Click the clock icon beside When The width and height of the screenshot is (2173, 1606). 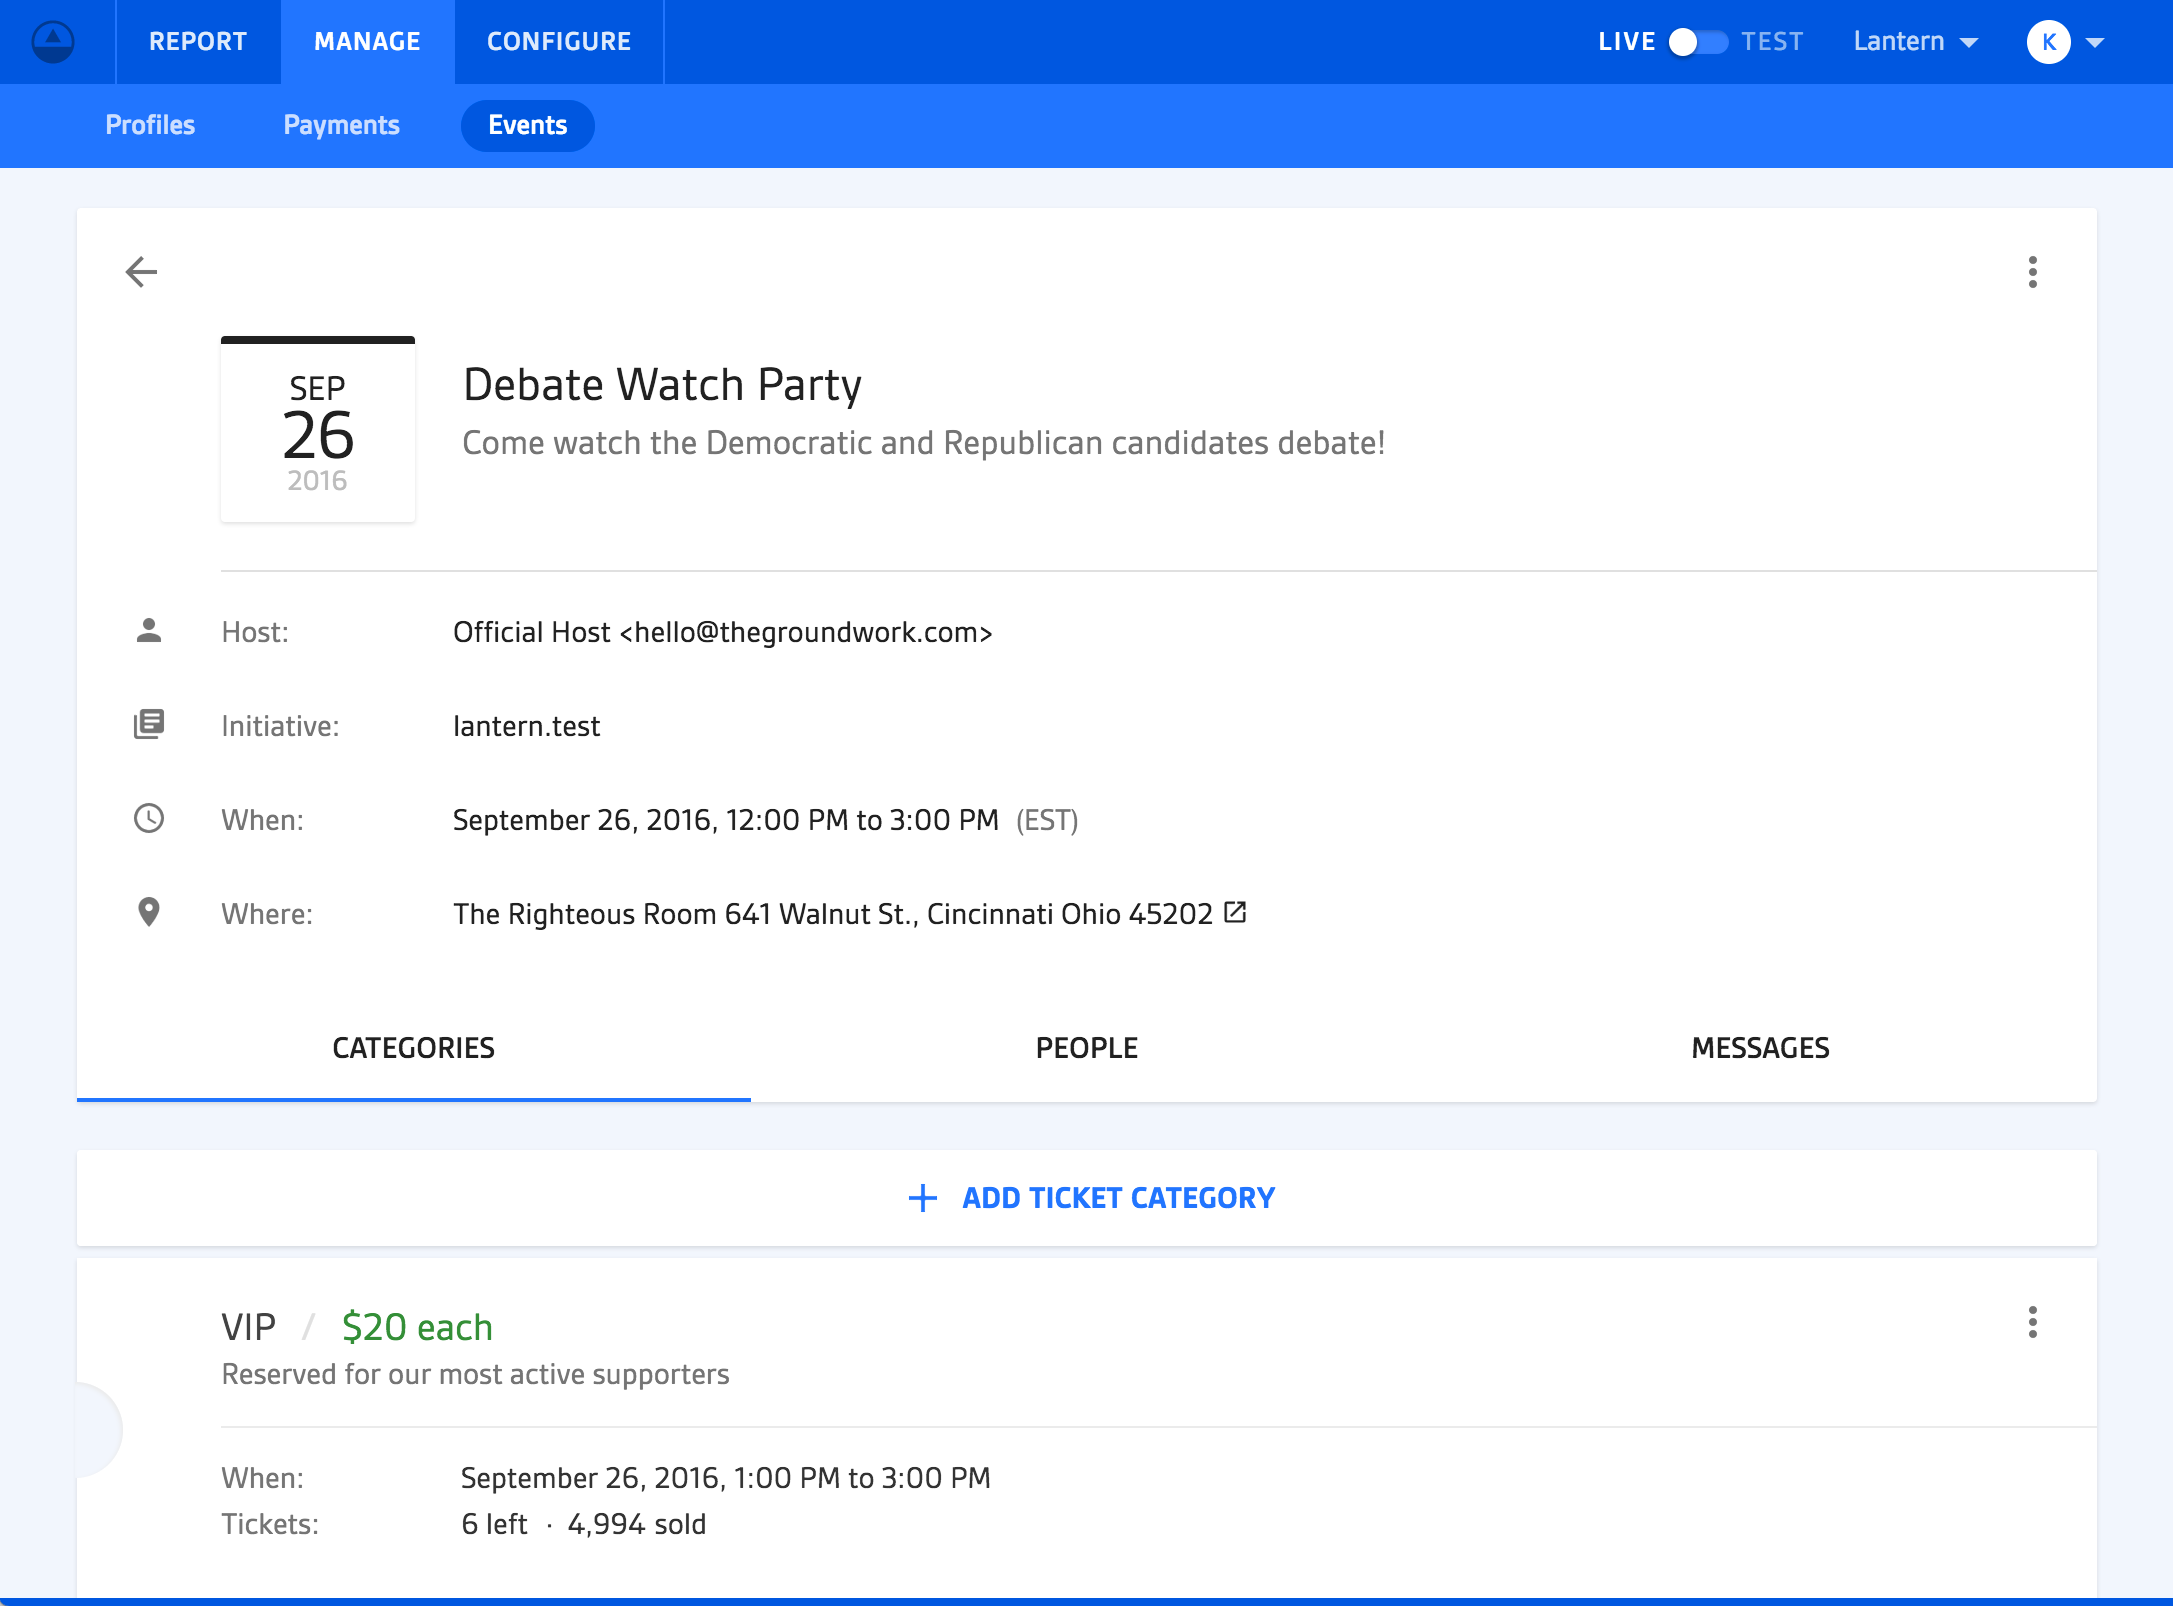click(149, 819)
